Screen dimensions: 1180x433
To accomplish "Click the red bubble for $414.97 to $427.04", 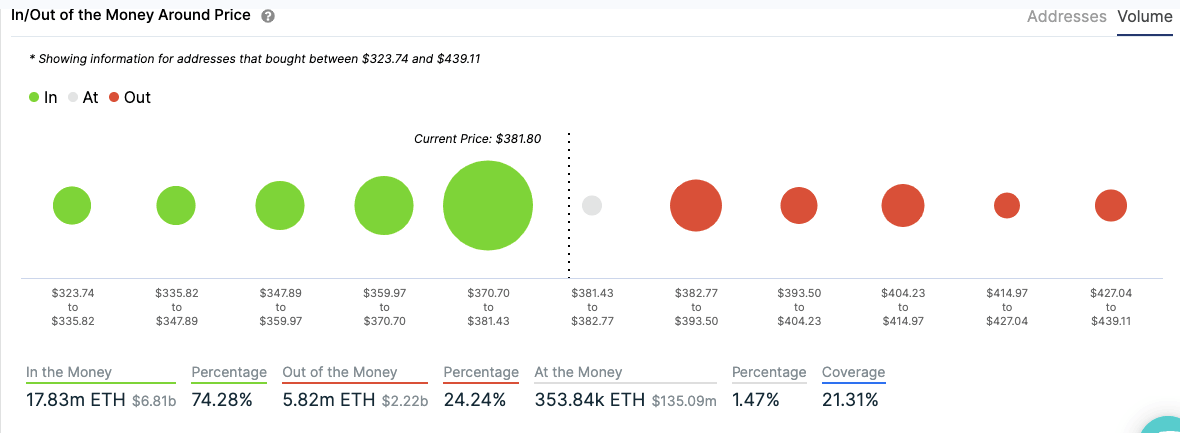I will 1007,206.
